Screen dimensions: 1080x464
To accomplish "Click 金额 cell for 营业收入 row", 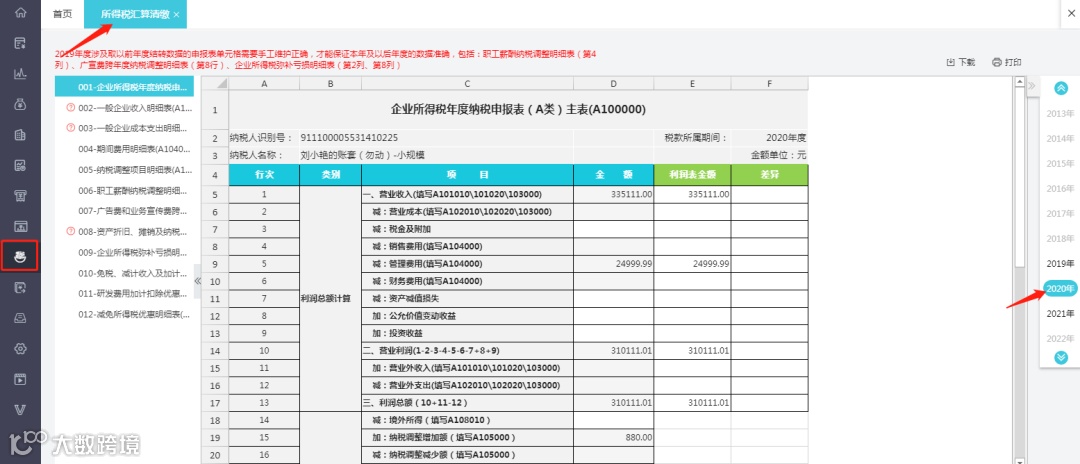I will coord(614,194).
